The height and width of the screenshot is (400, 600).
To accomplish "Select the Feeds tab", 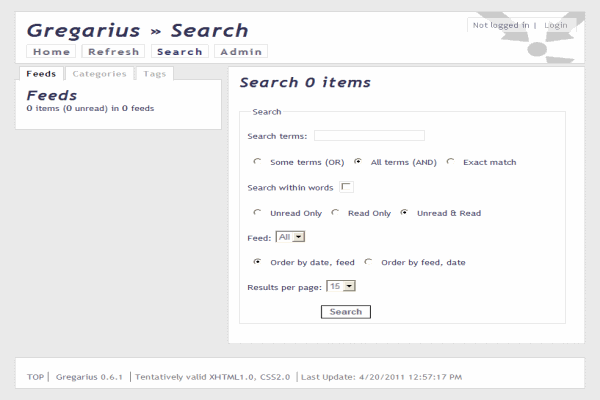I will coord(41,73).
